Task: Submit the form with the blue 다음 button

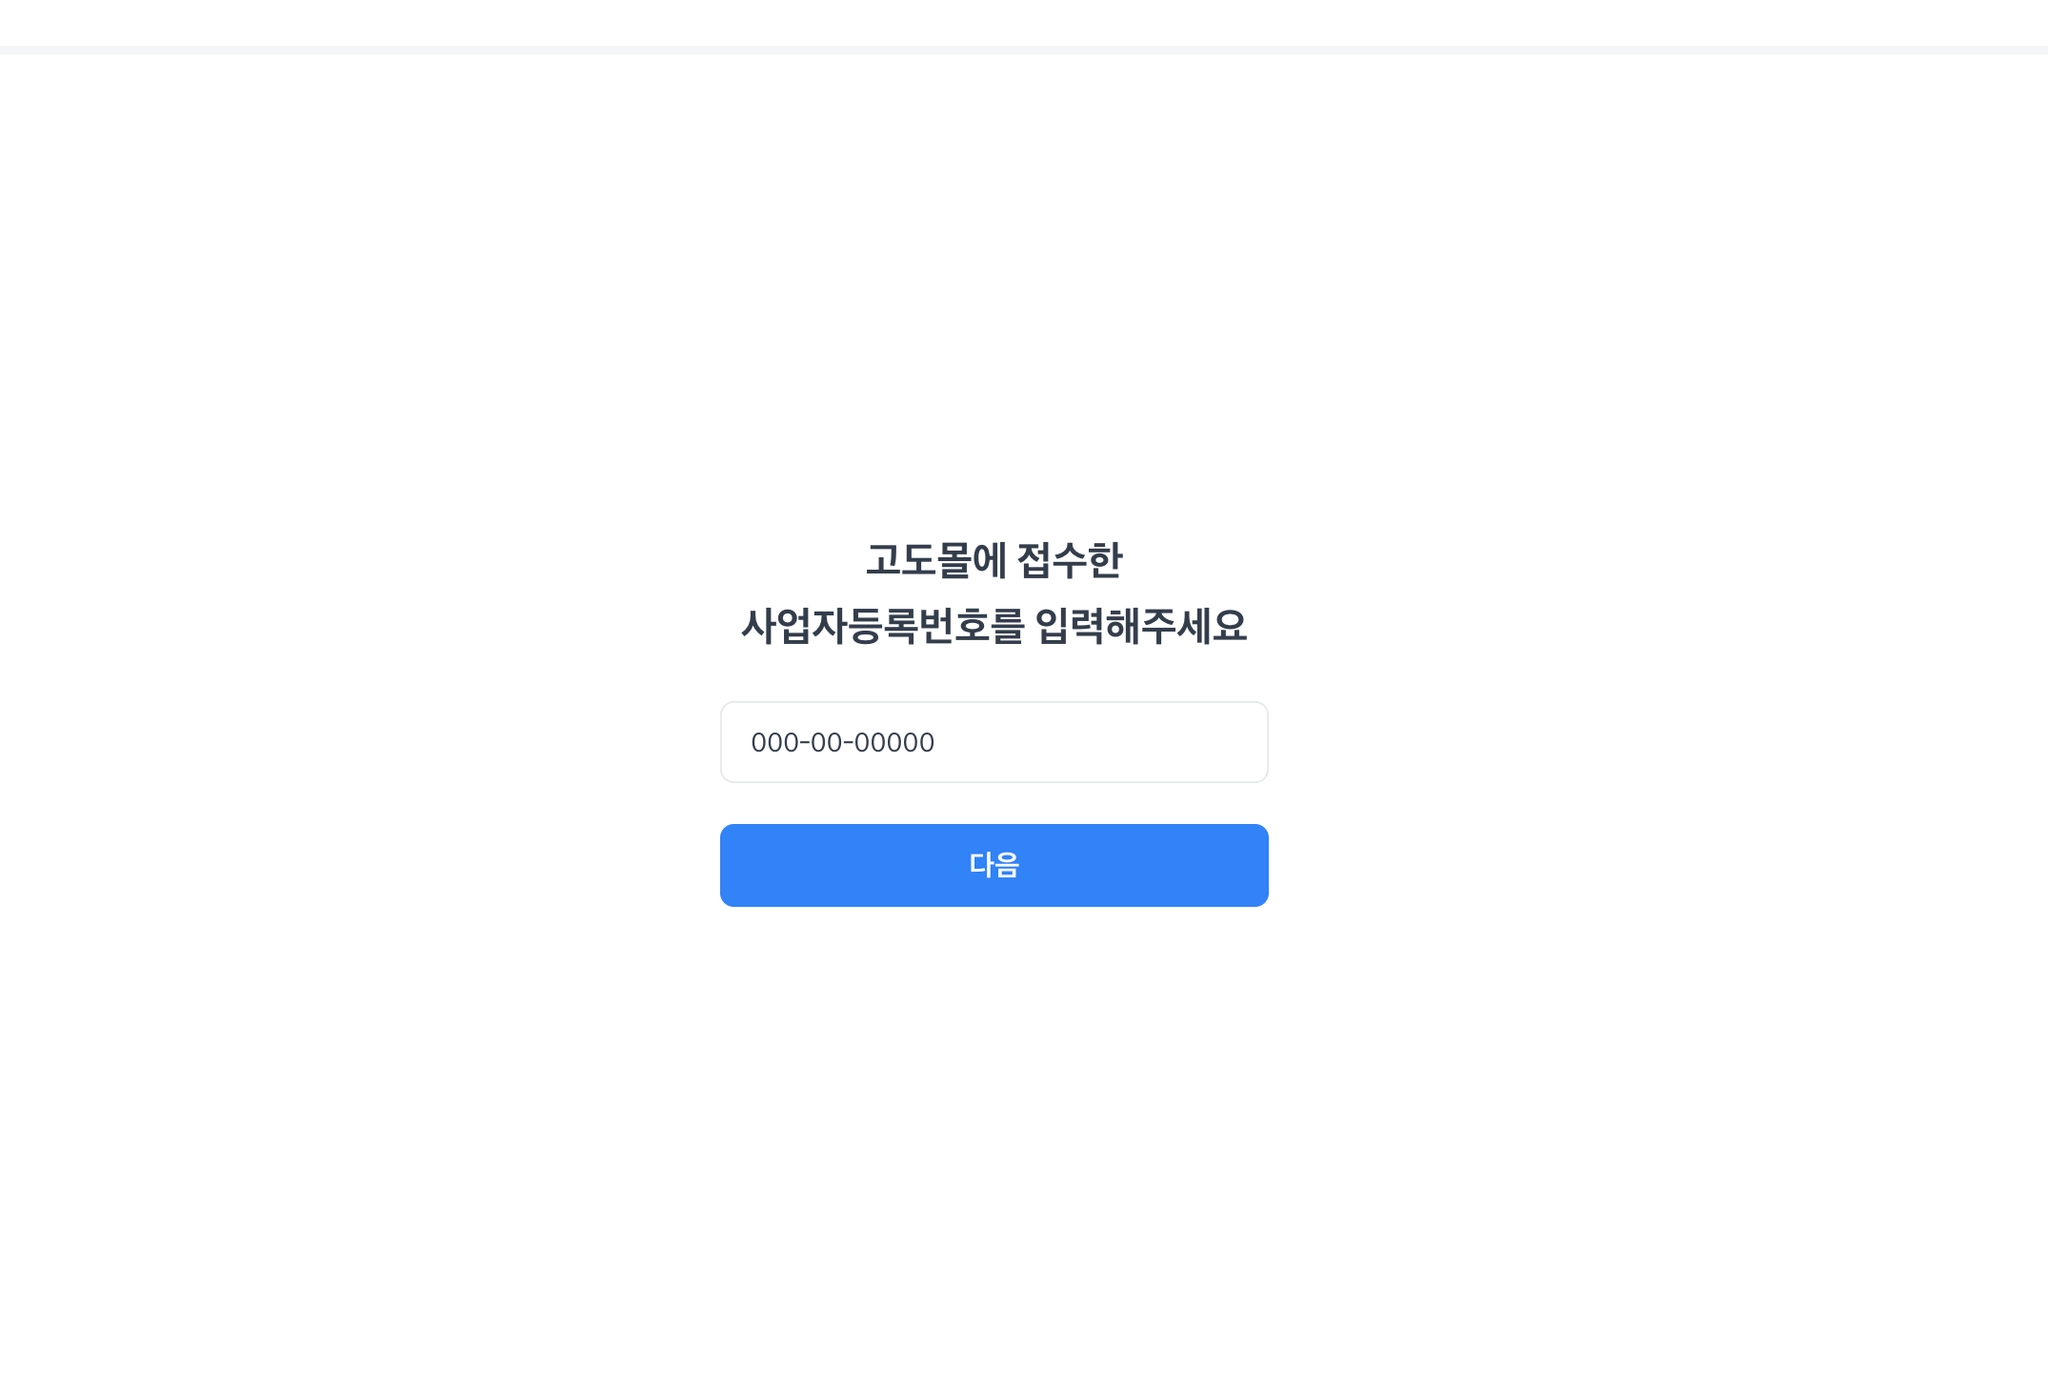Action: coord(994,865)
